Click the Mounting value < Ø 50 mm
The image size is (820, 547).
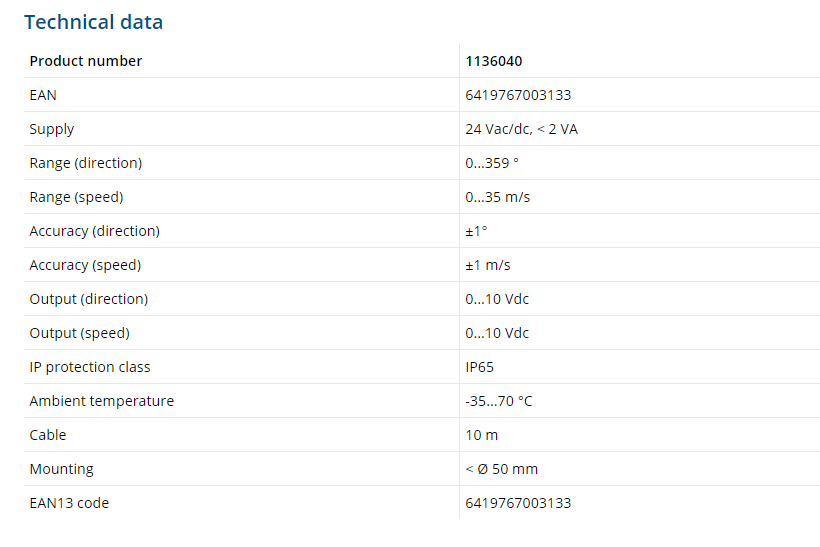501,469
